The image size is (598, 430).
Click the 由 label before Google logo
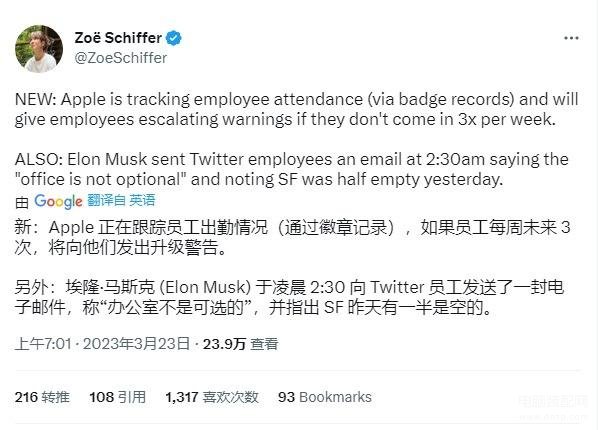22,202
